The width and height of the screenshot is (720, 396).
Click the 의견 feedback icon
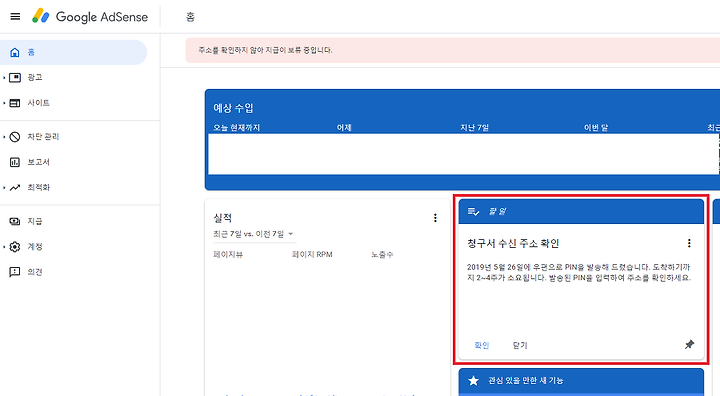(15, 272)
